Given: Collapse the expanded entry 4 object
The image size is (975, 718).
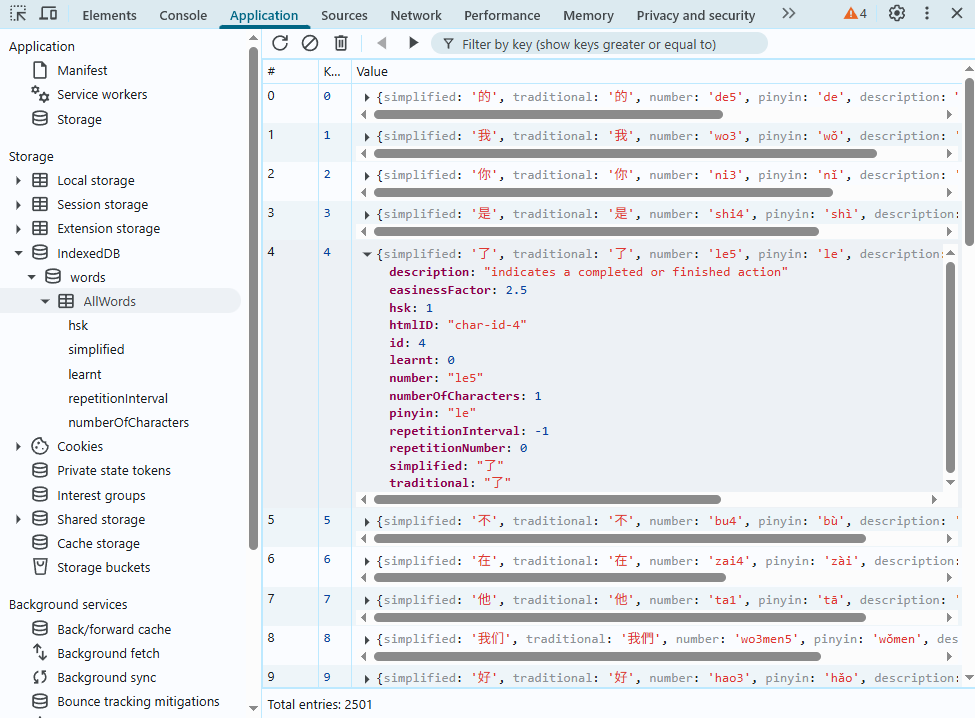Looking at the screenshot, I should click(367, 254).
